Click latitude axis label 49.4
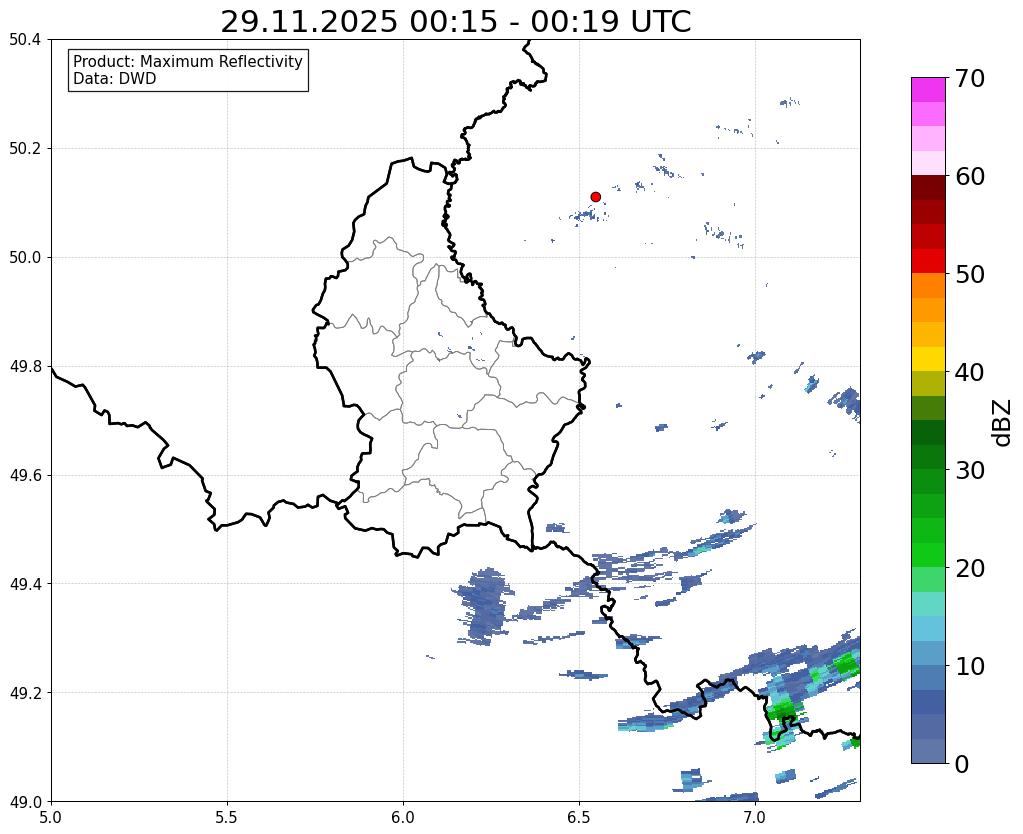 click(25, 584)
